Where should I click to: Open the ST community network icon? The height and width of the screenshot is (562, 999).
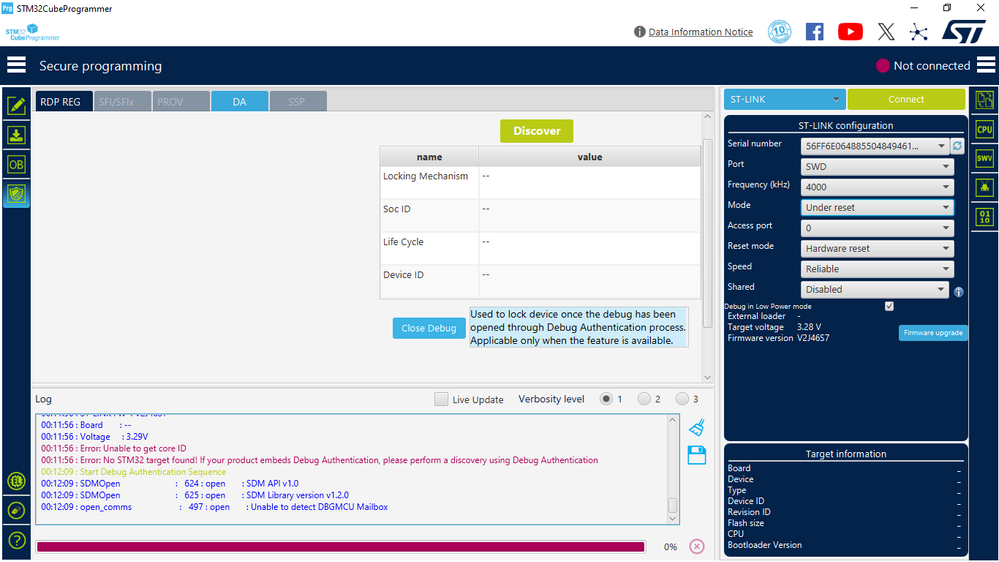(918, 31)
